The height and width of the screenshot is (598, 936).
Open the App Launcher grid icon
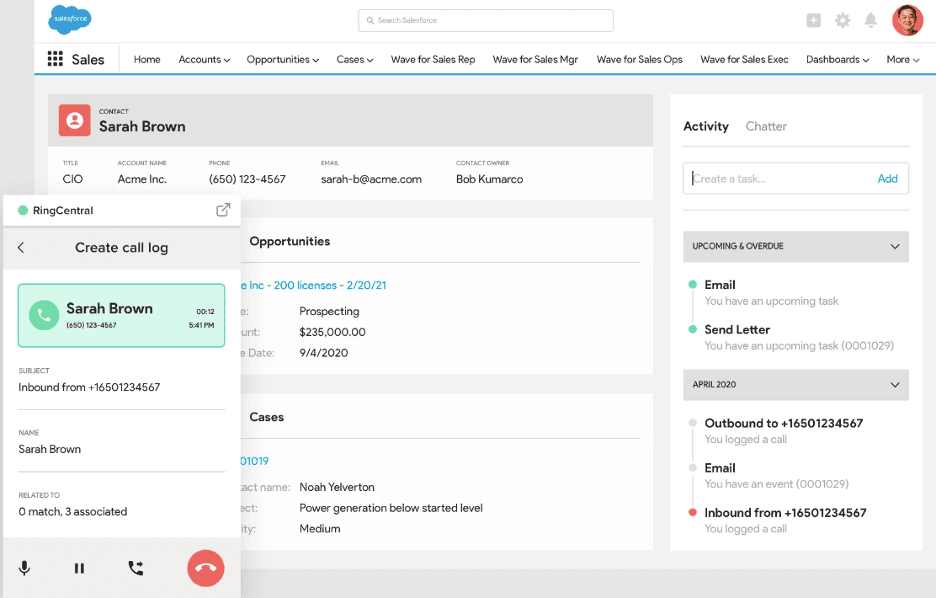point(55,58)
